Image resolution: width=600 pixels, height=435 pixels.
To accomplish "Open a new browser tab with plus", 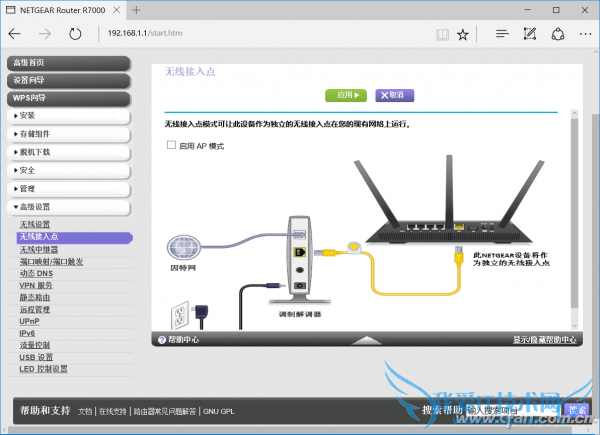I will tap(136, 10).
